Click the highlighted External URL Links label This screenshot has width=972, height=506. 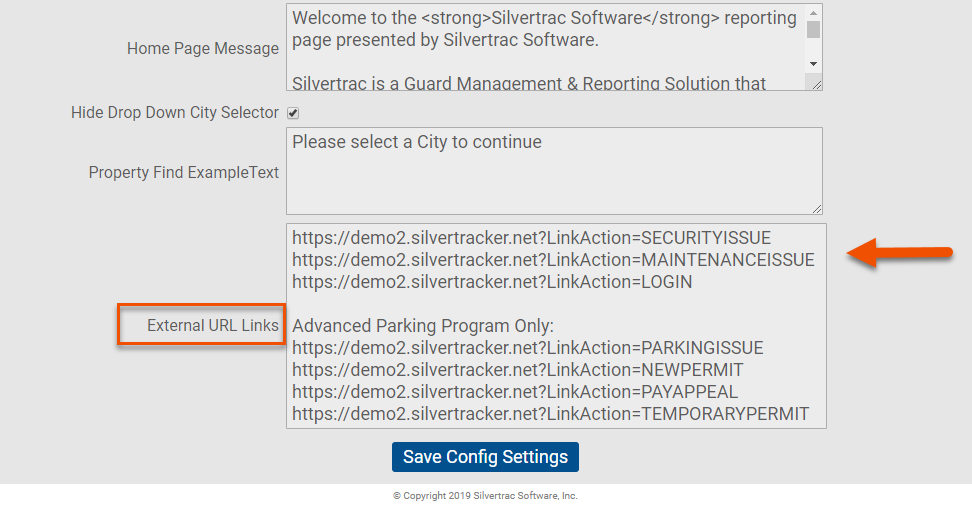point(213,326)
